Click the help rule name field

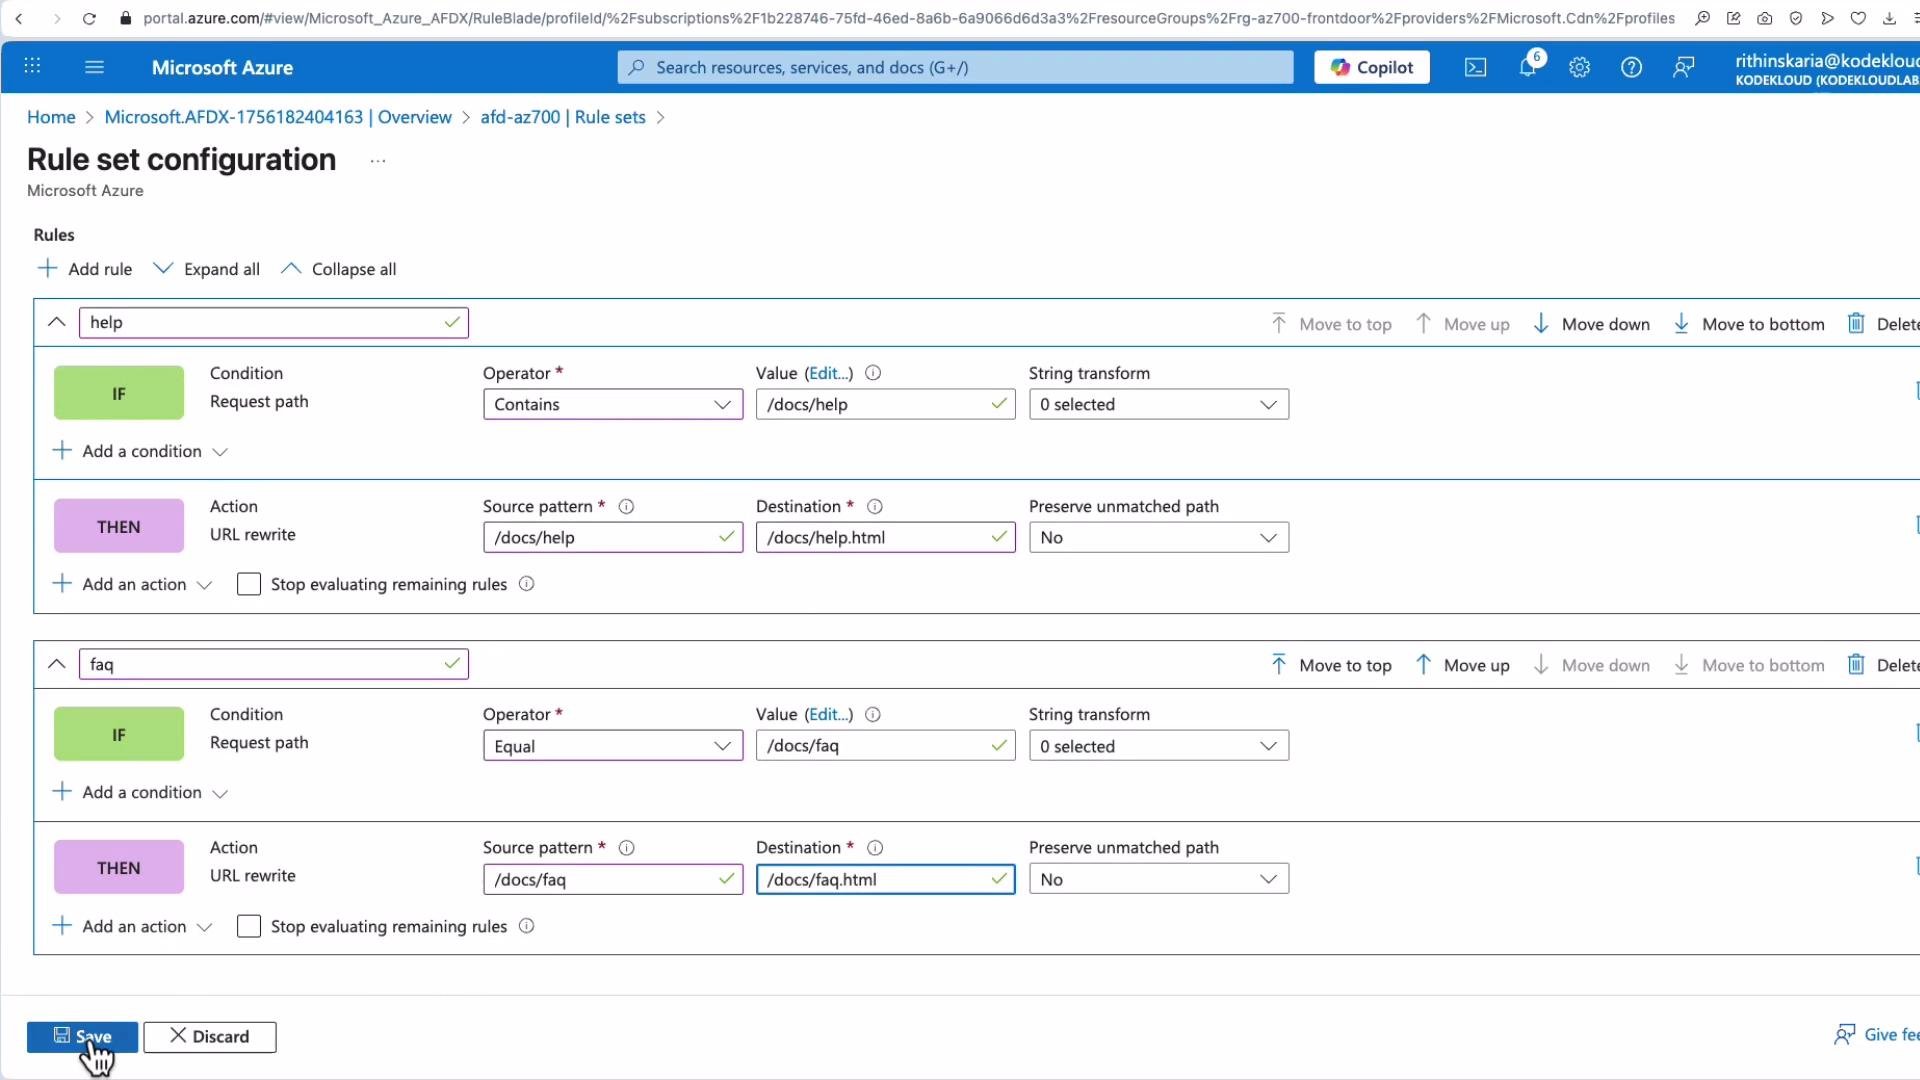click(273, 322)
